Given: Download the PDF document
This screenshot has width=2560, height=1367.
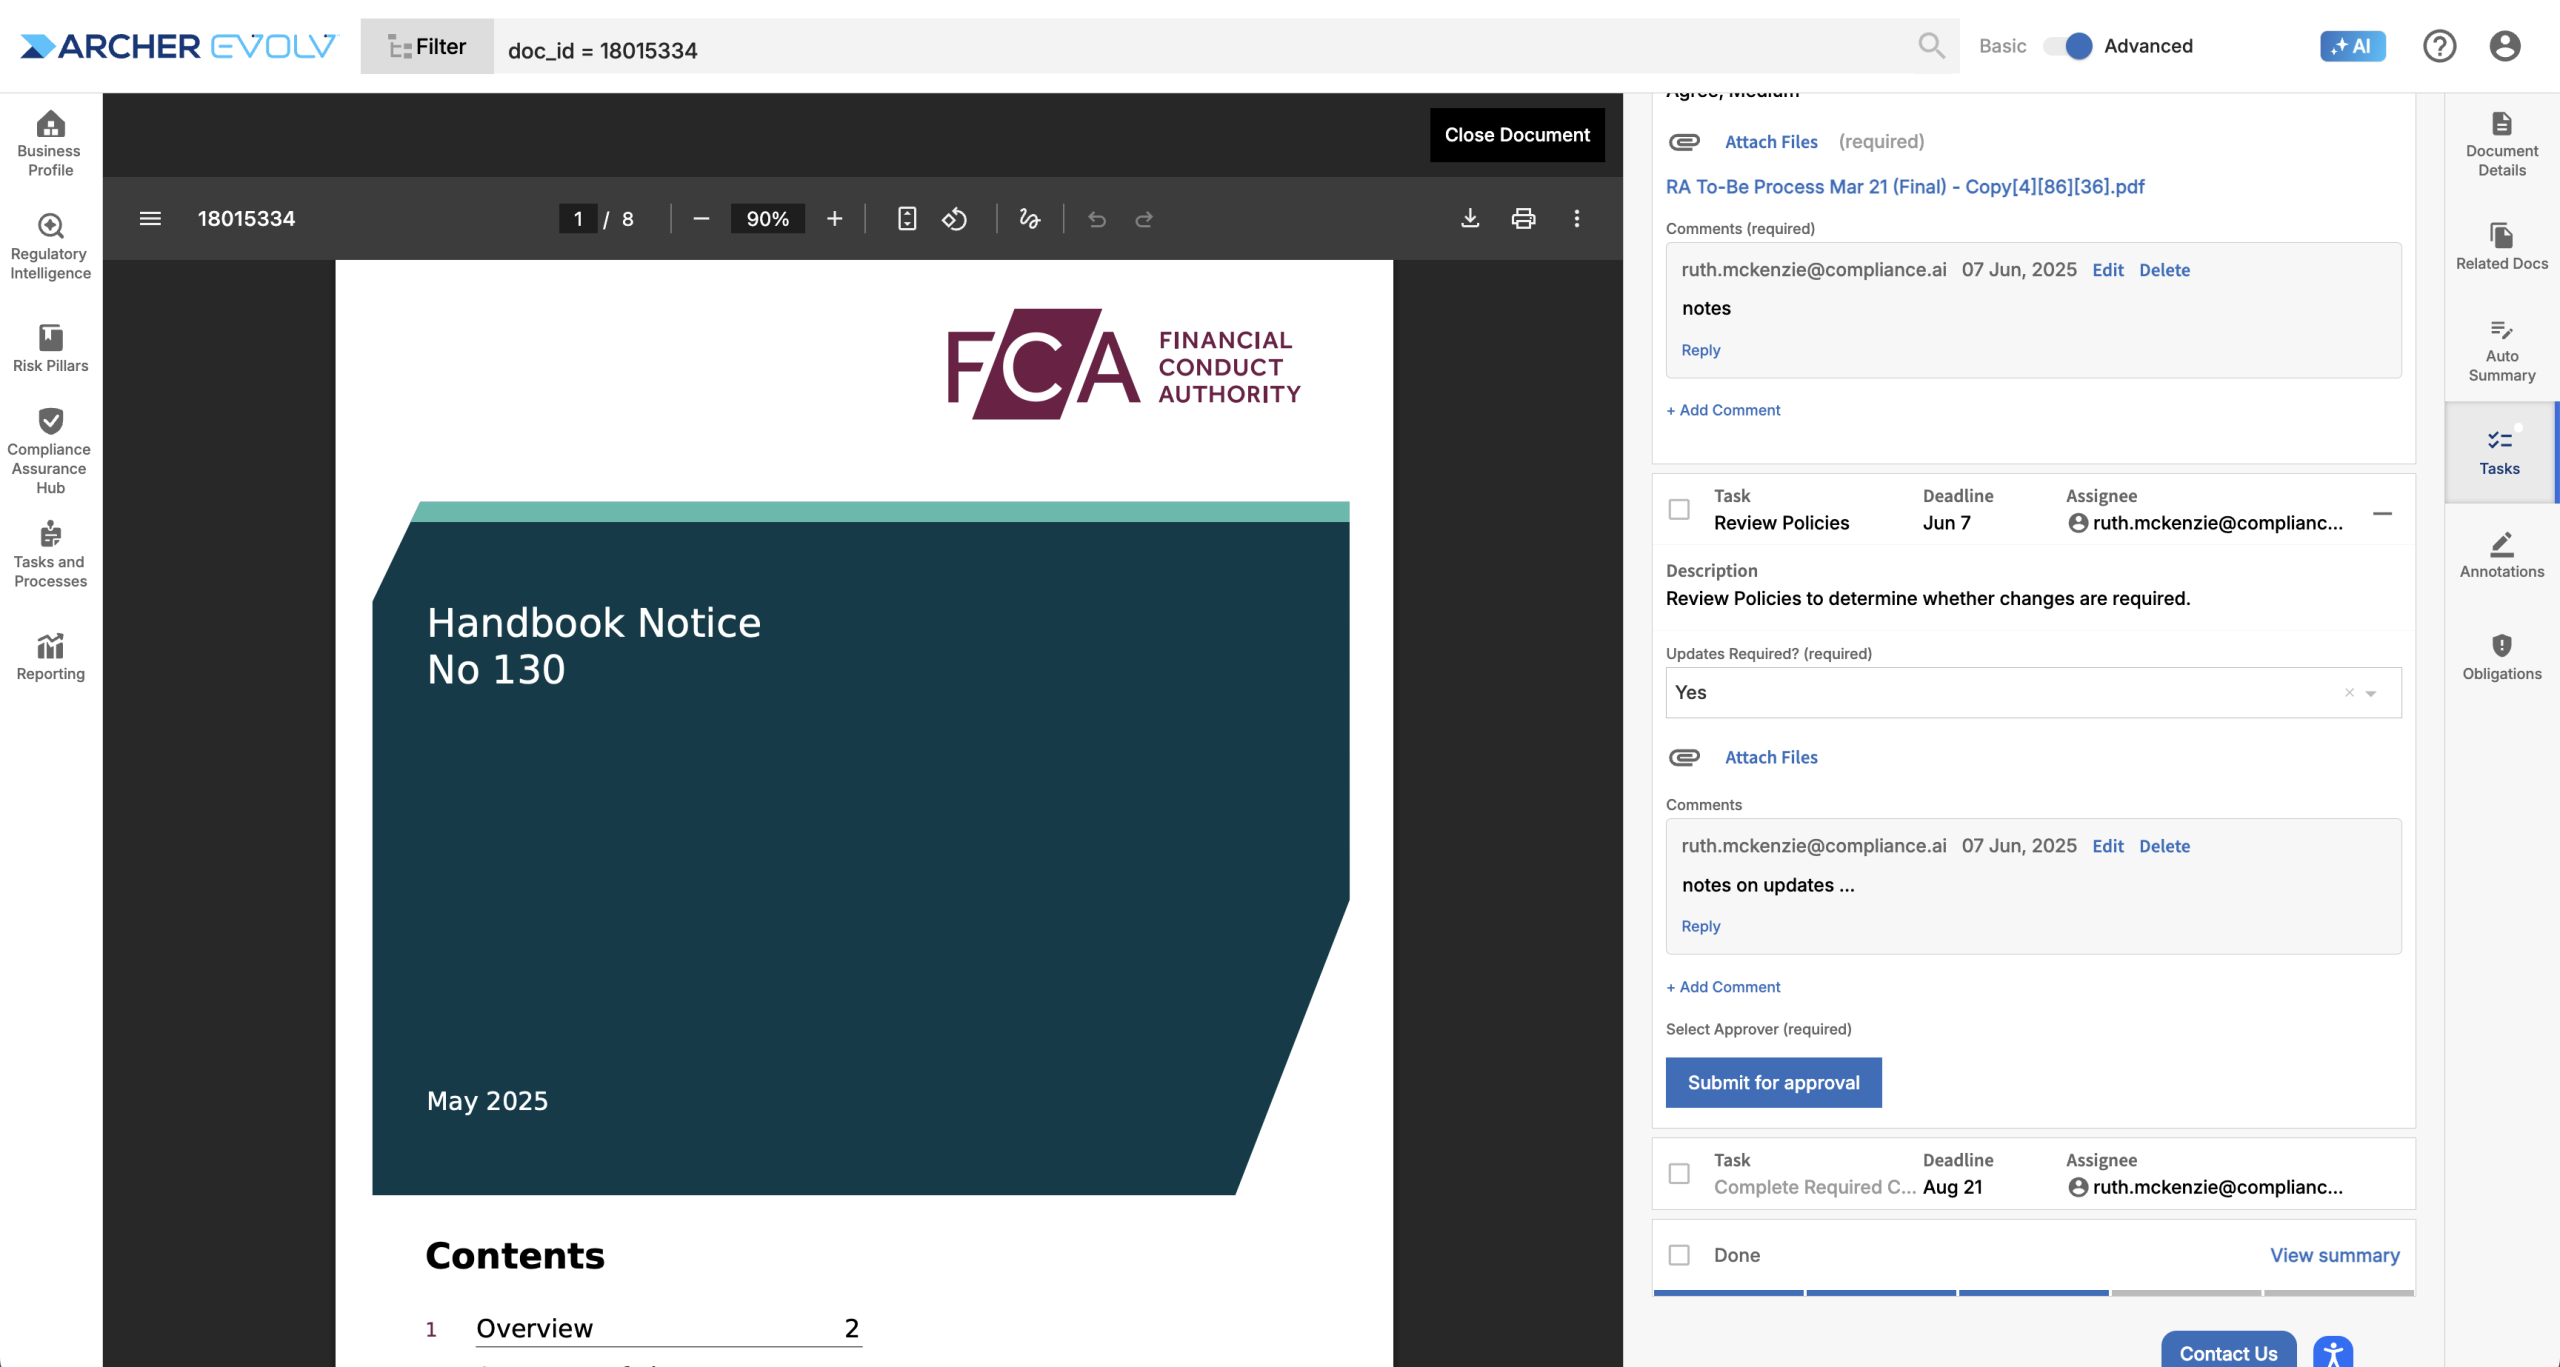Looking at the screenshot, I should [1469, 219].
